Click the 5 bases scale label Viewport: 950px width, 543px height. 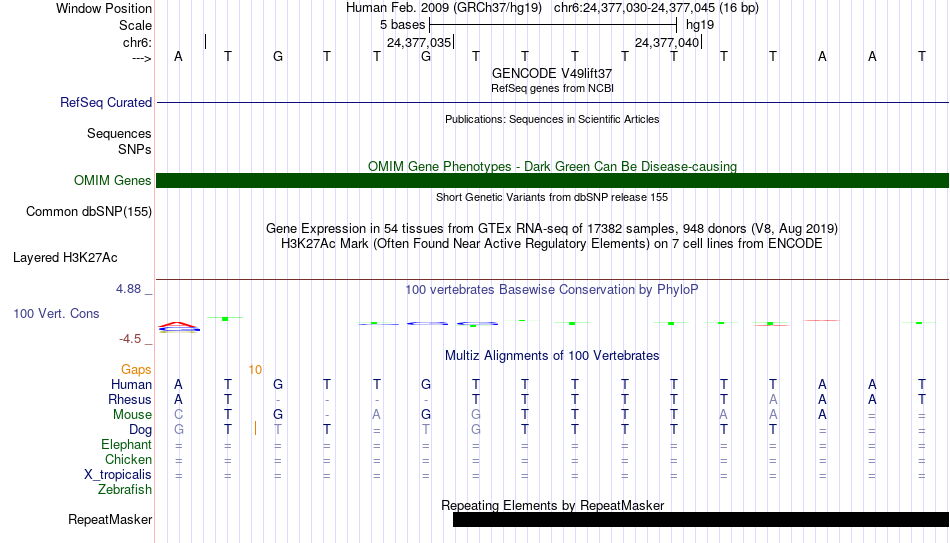click(402, 25)
